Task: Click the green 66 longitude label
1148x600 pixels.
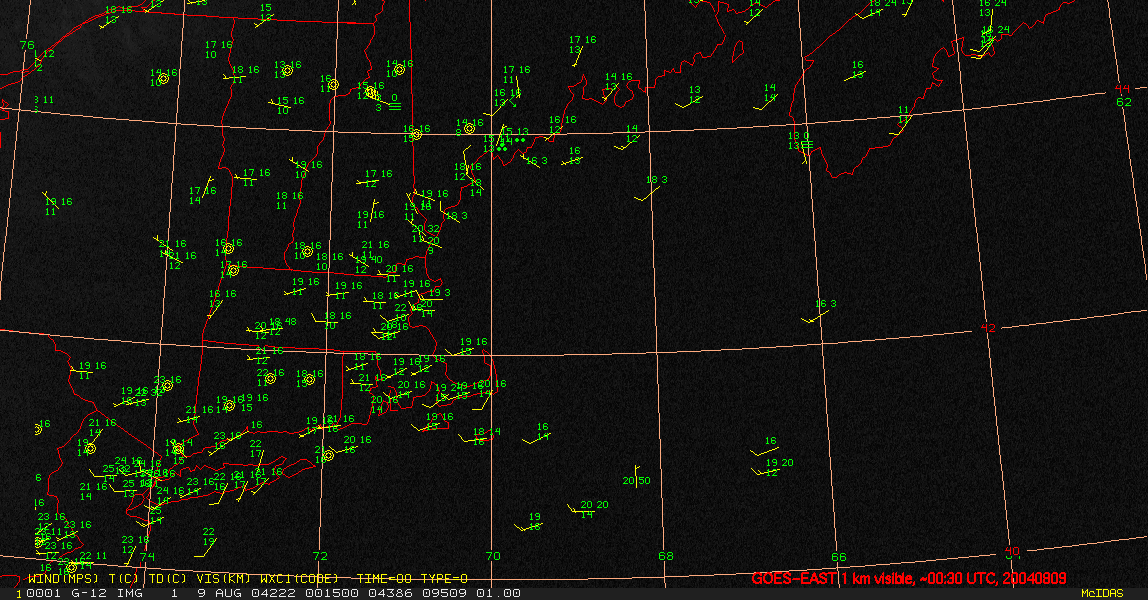Action: 838,557
